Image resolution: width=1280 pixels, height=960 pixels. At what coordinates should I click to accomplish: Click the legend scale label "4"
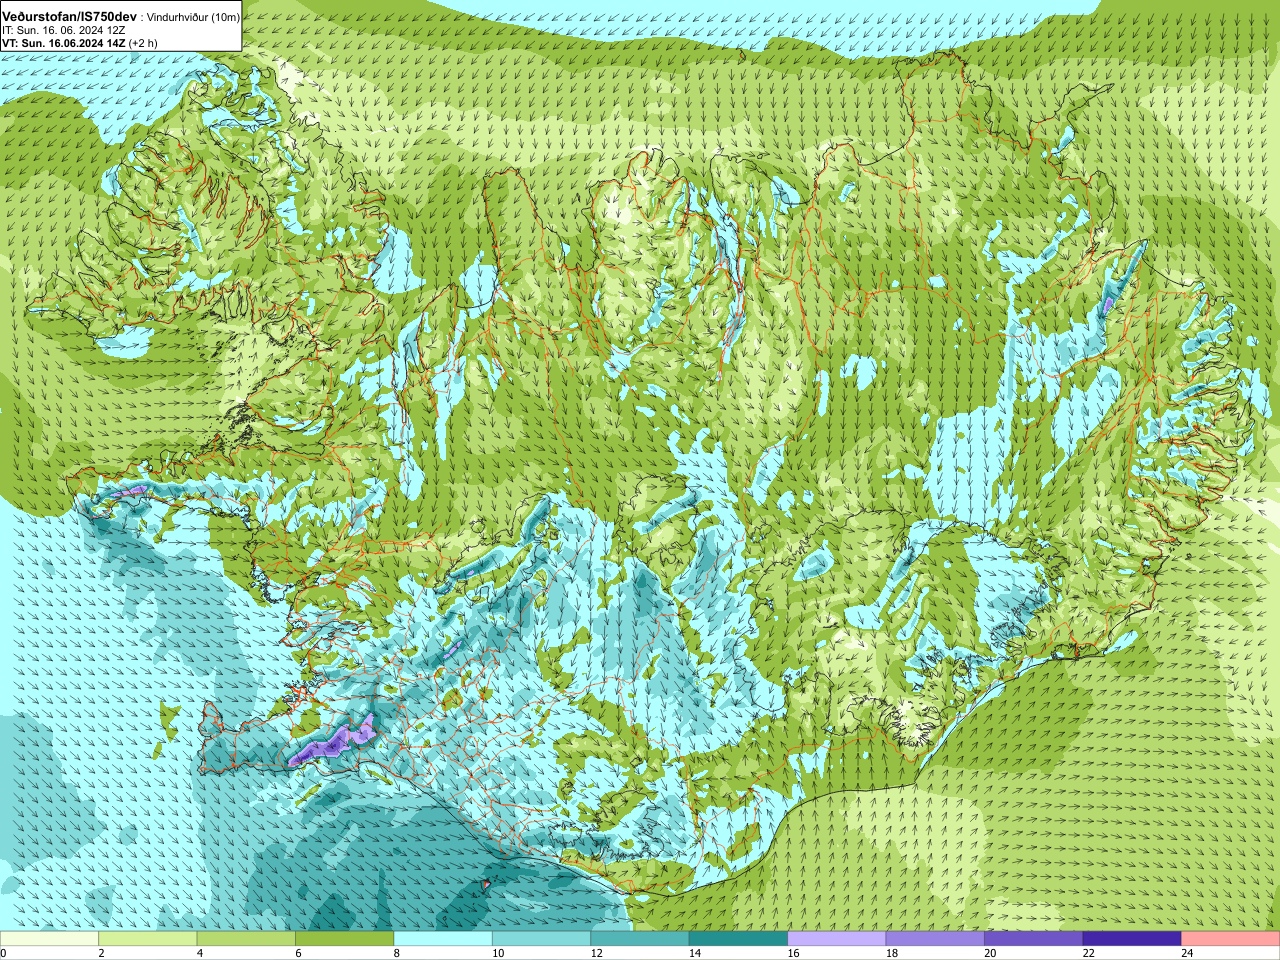click(x=199, y=953)
